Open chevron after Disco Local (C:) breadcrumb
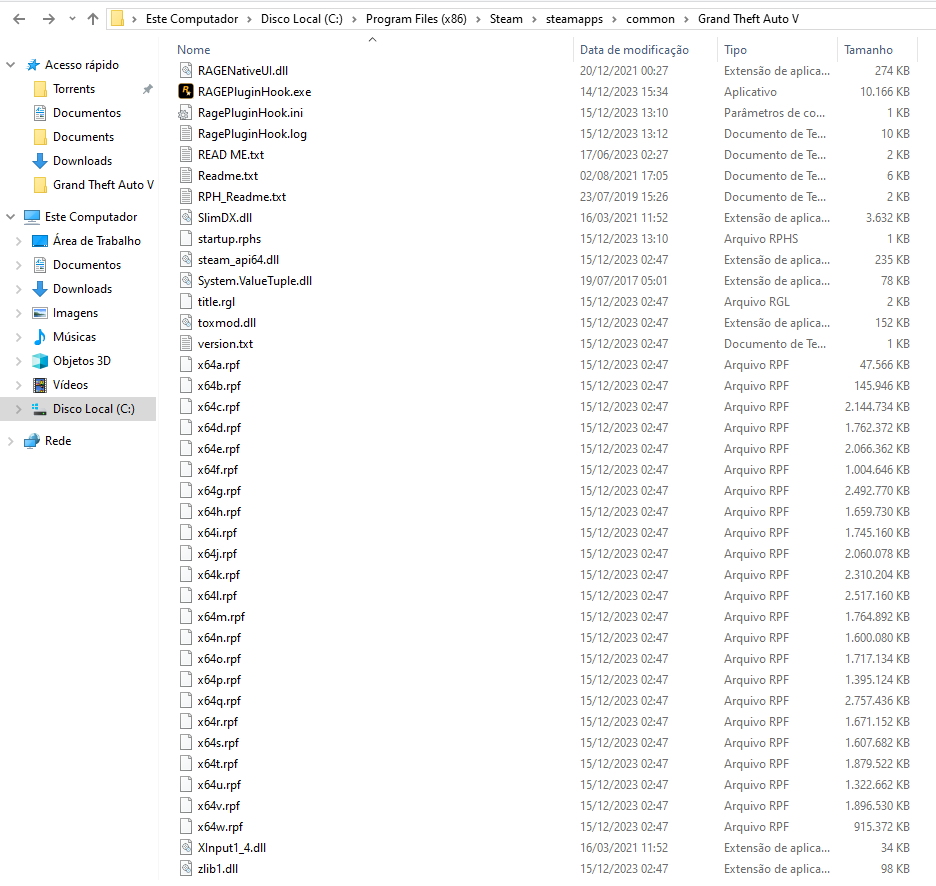936x886 pixels. pos(354,19)
